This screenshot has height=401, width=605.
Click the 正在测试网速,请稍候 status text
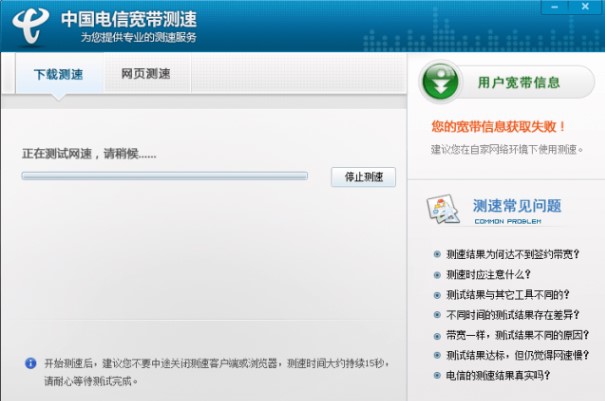click(x=89, y=154)
